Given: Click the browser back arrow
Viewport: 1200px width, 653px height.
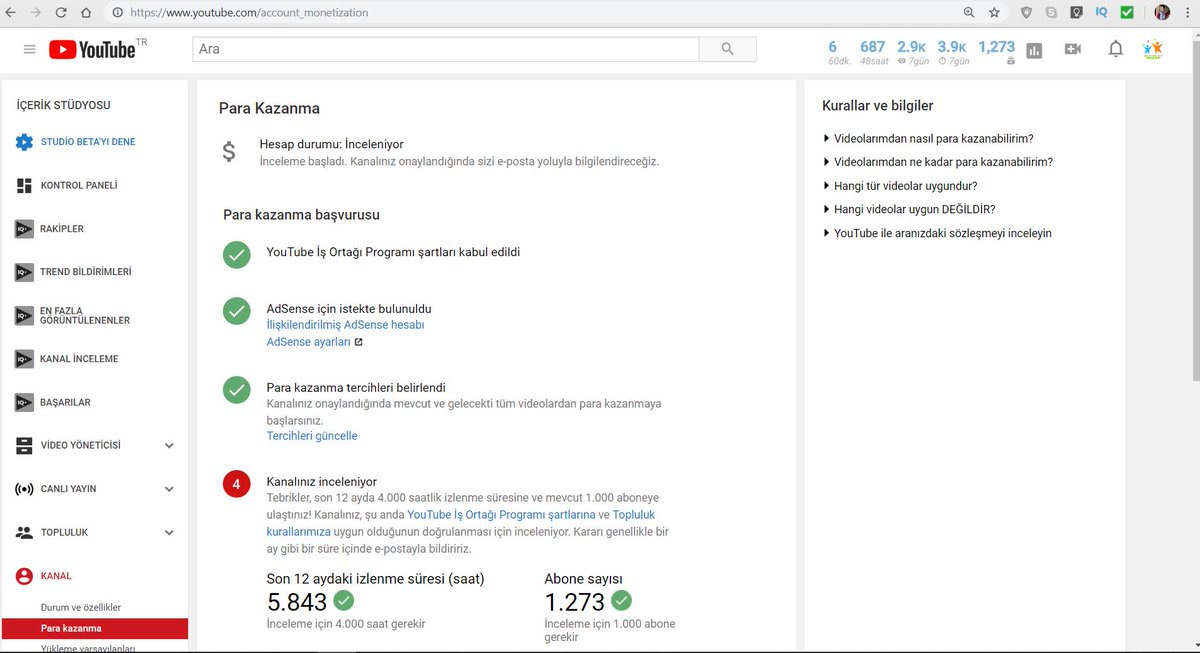Looking at the screenshot, I should [11, 13].
